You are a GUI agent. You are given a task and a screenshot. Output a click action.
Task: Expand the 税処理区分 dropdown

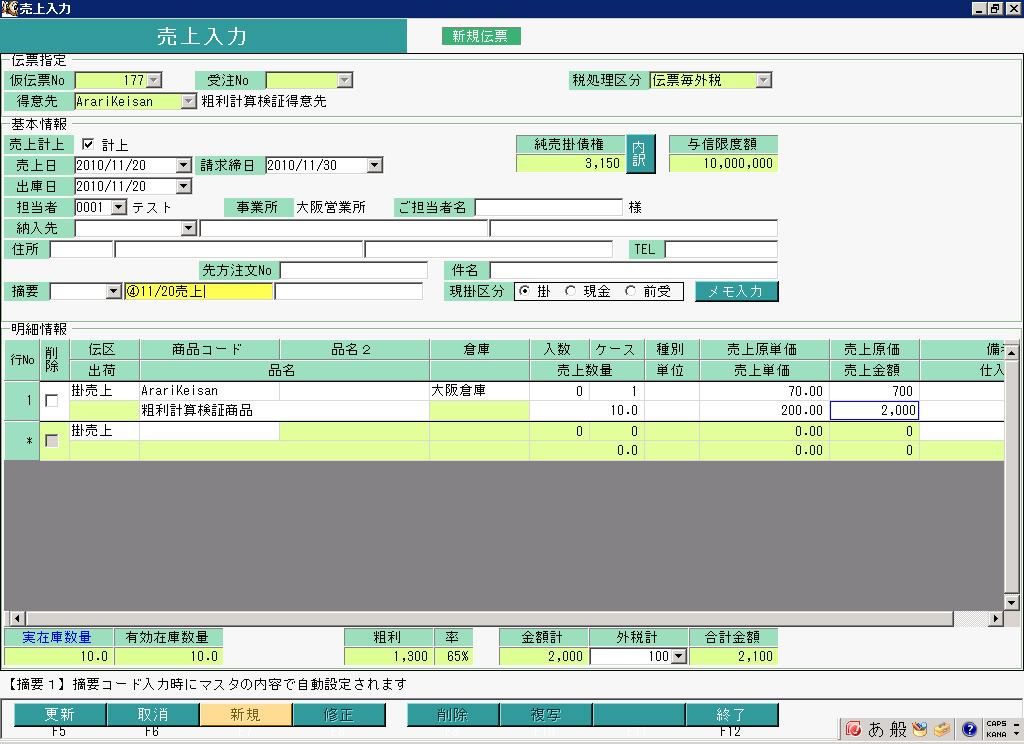[x=763, y=80]
